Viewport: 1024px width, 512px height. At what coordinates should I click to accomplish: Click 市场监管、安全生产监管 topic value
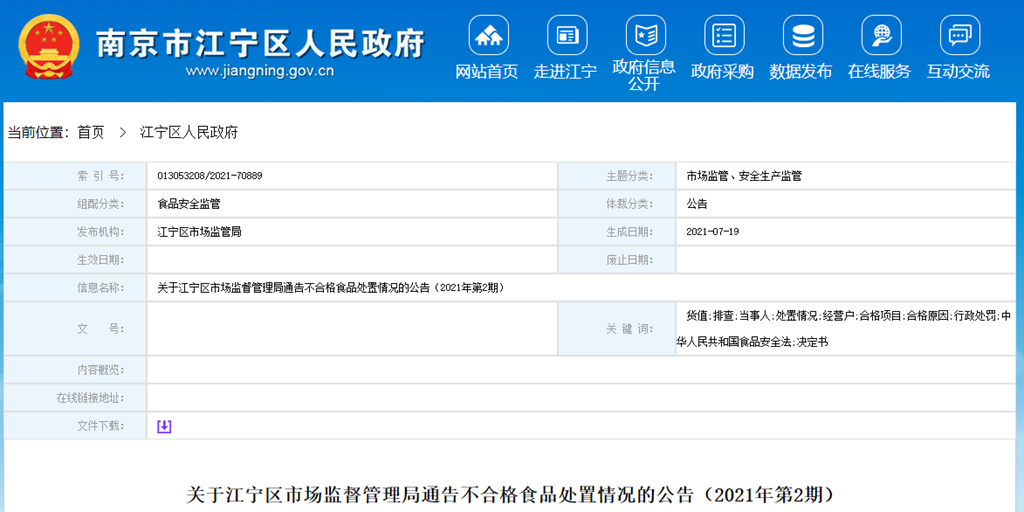pos(744,176)
